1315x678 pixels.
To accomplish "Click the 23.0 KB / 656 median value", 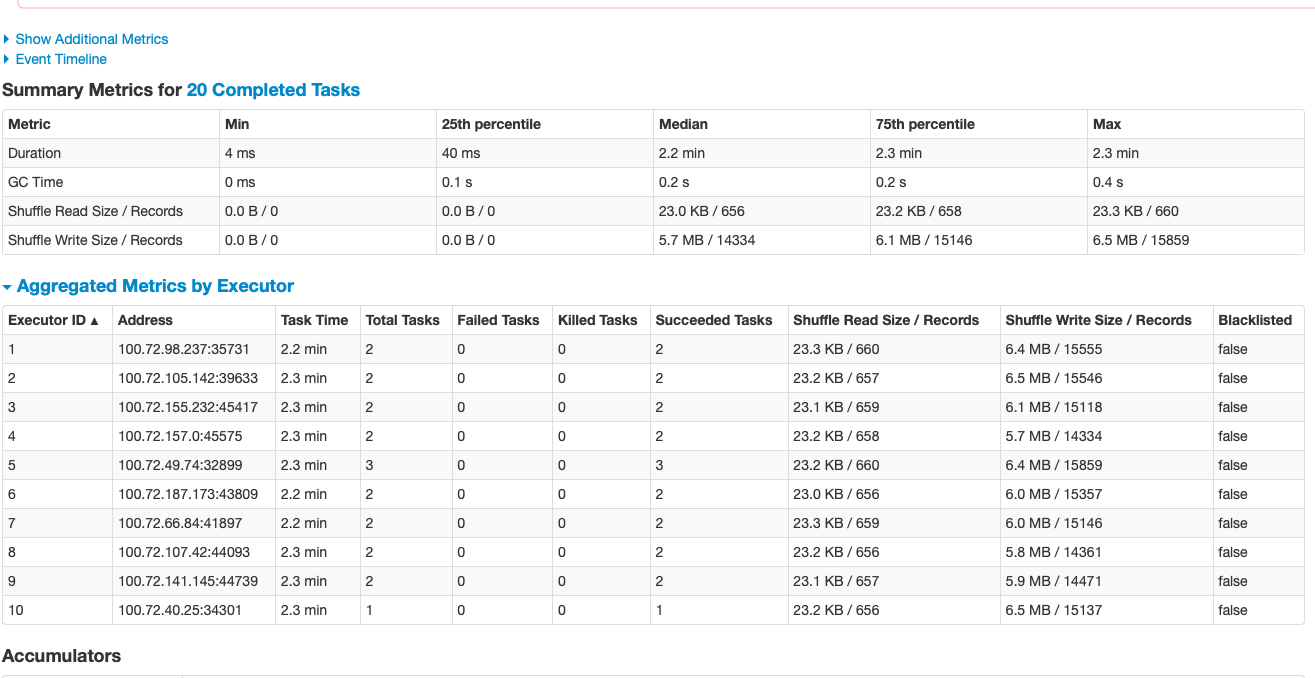I will tap(702, 211).
